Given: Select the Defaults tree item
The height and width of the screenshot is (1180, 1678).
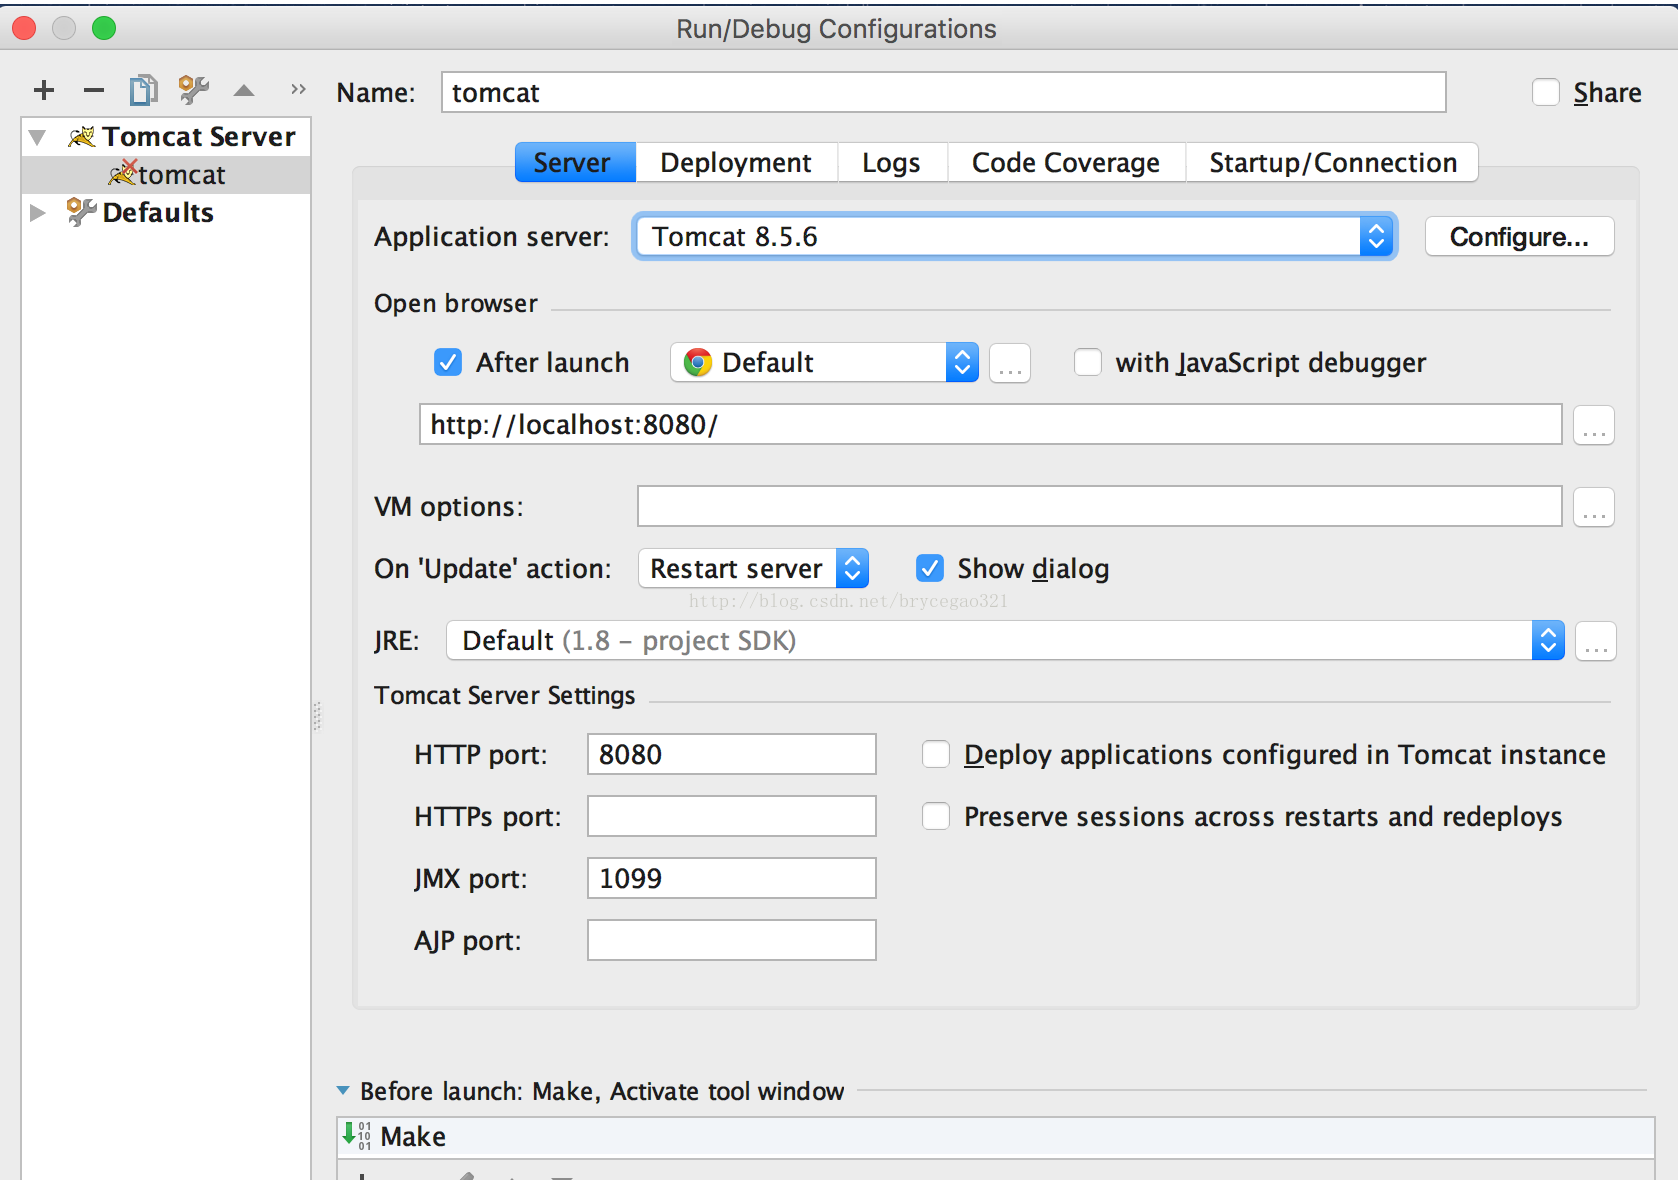Looking at the screenshot, I should (166, 212).
